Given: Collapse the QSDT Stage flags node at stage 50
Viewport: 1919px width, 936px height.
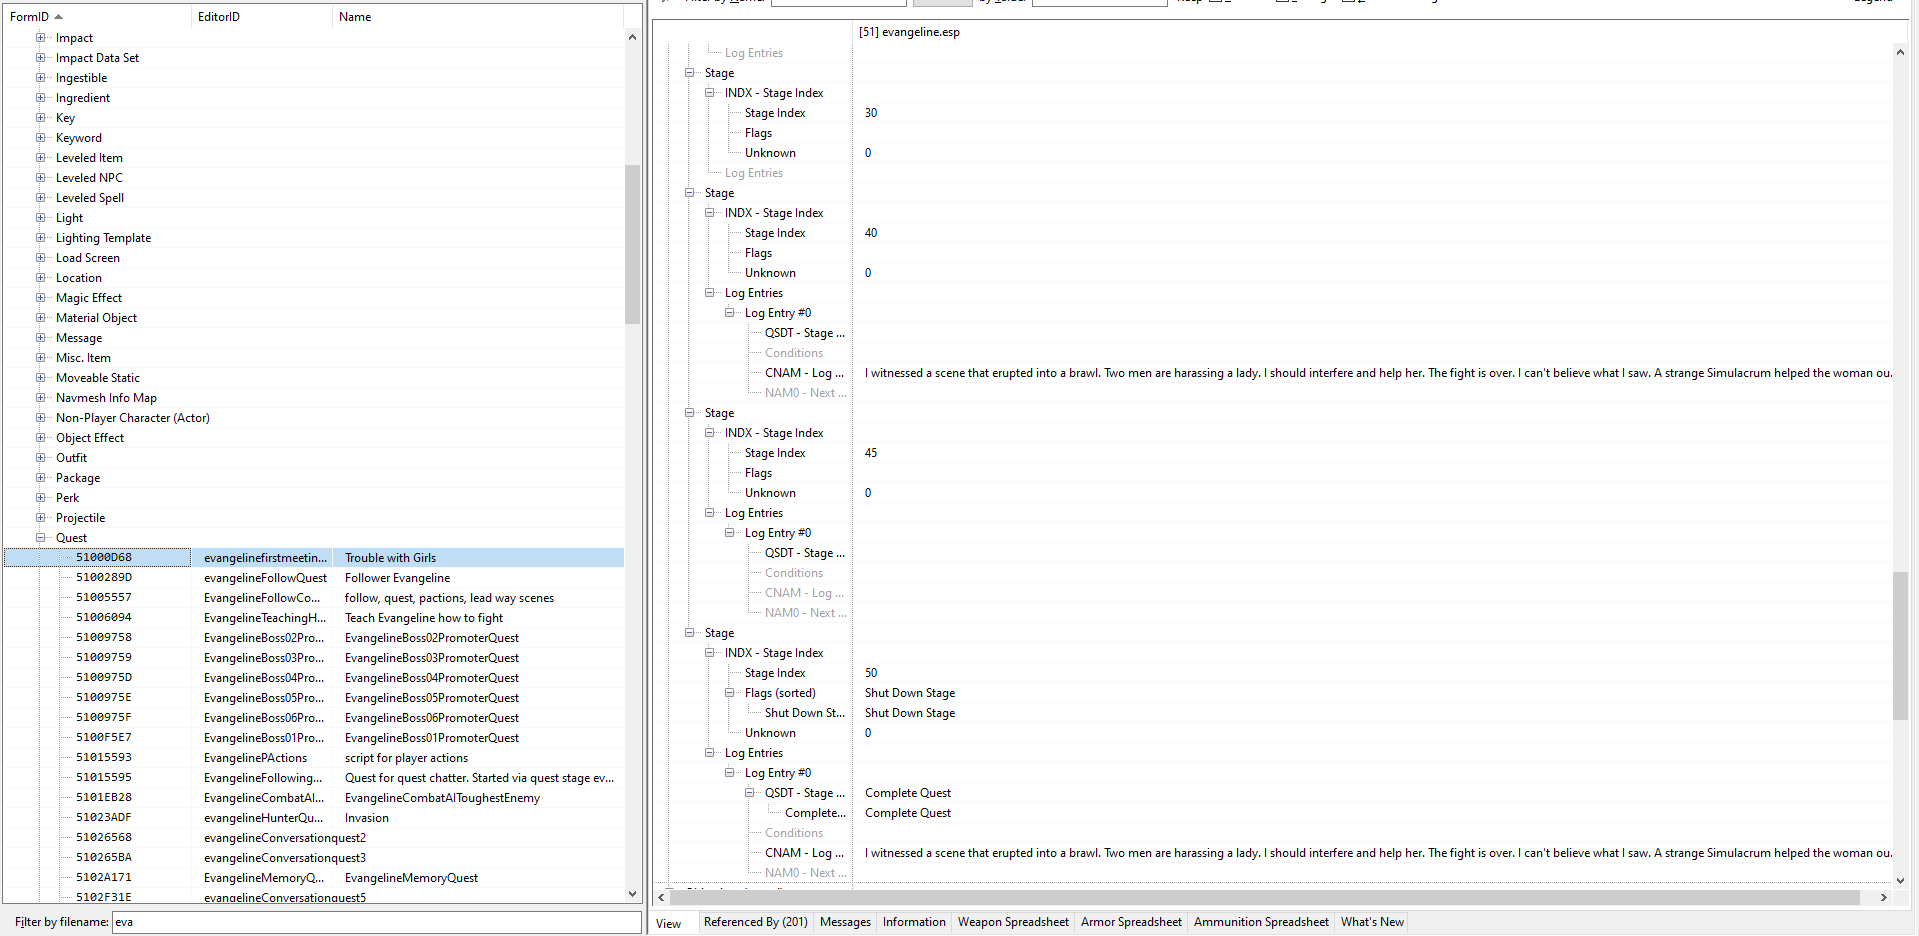Looking at the screenshot, I should coord(750,793).
